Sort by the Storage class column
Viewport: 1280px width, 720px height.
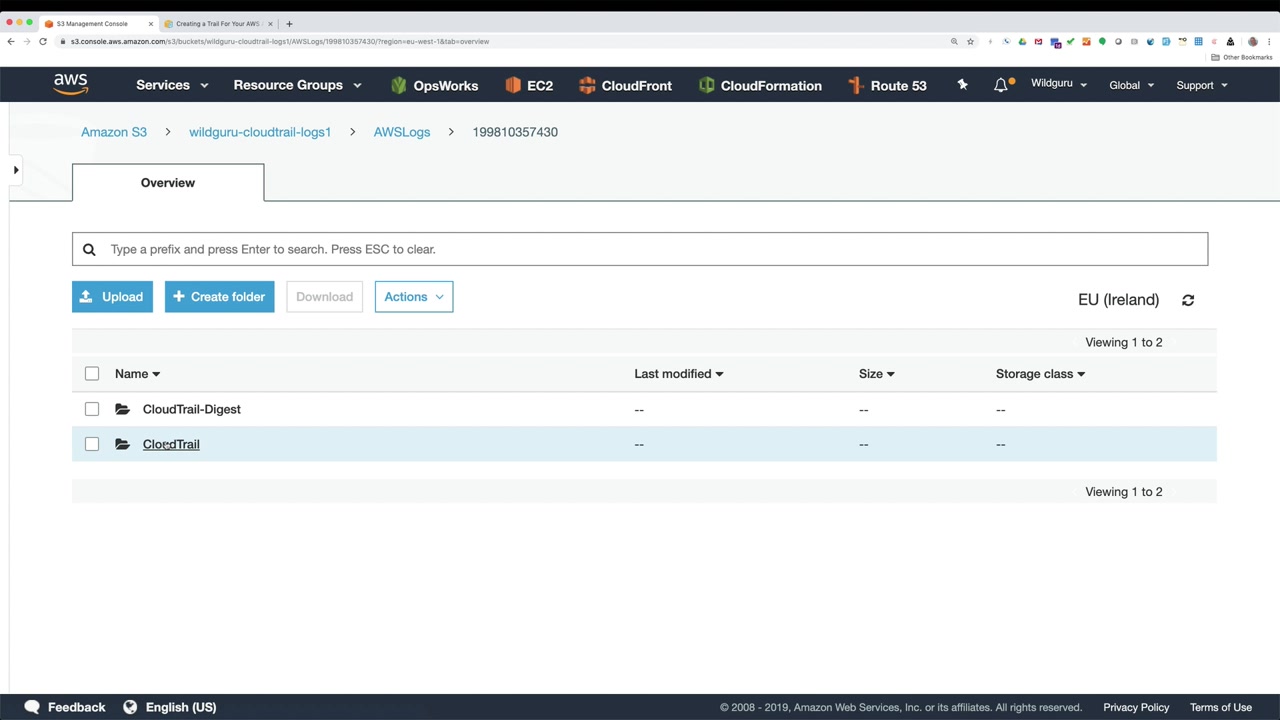coord(1040,374)
